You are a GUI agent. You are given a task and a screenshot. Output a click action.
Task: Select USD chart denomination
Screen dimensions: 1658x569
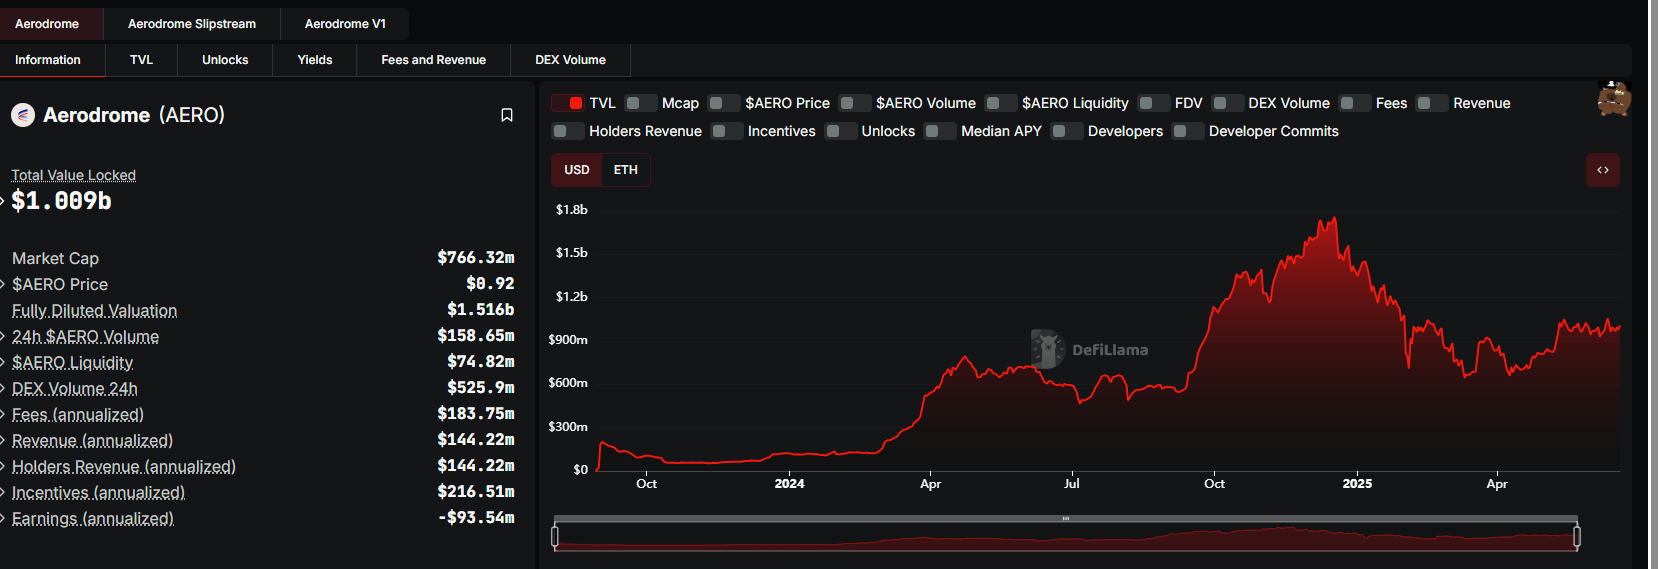(x=576, y=170)
